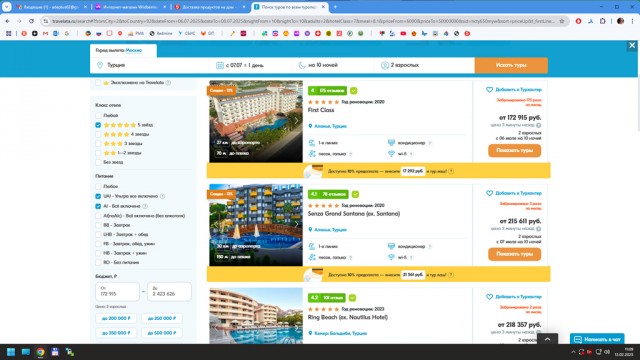Click the calendar icon in search bar
The height and width of the screenshot is (360, 640).
220,65
